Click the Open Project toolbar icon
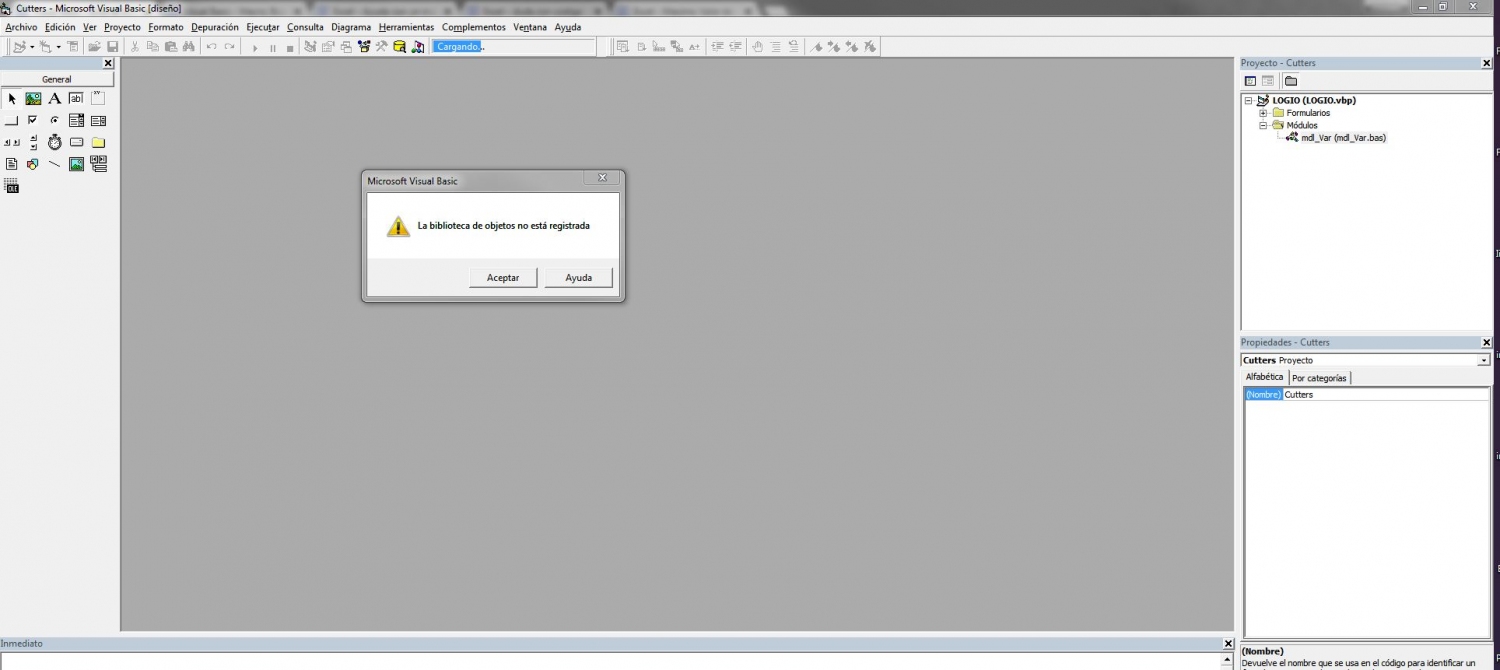1500x670 pixels. (x=94, y=47)
